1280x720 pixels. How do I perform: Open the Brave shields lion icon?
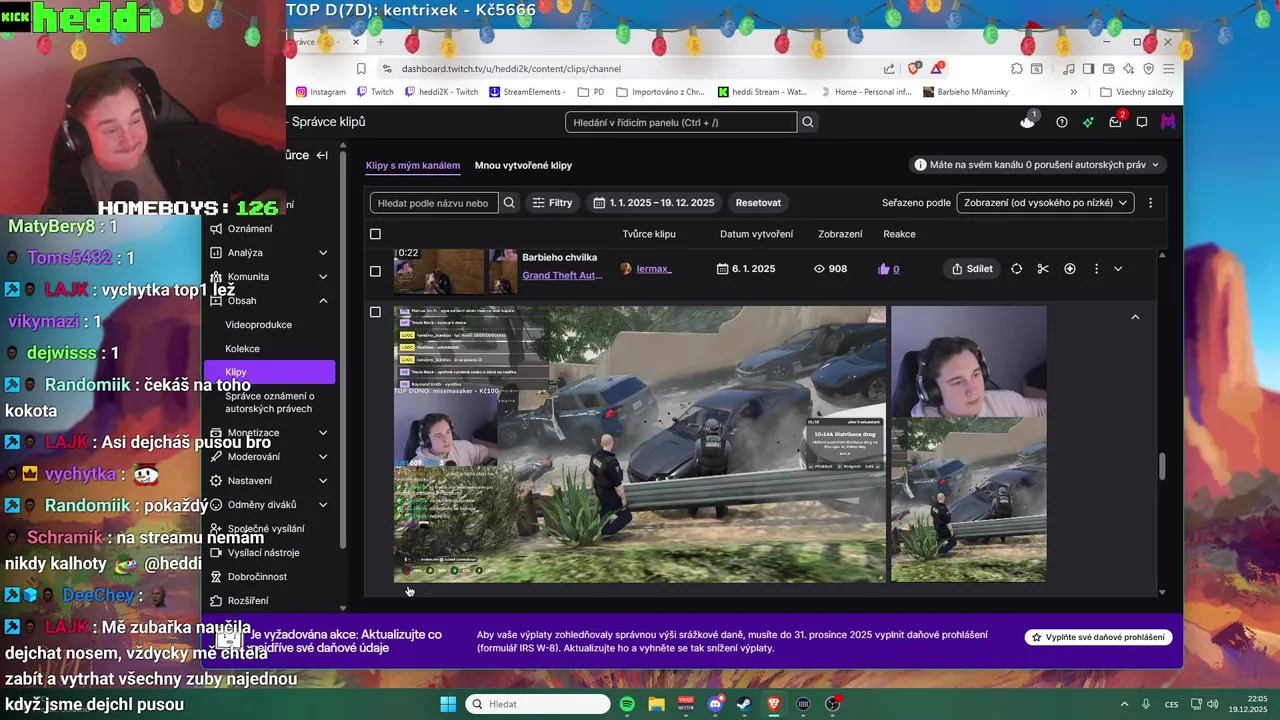(x=914, y=68)
